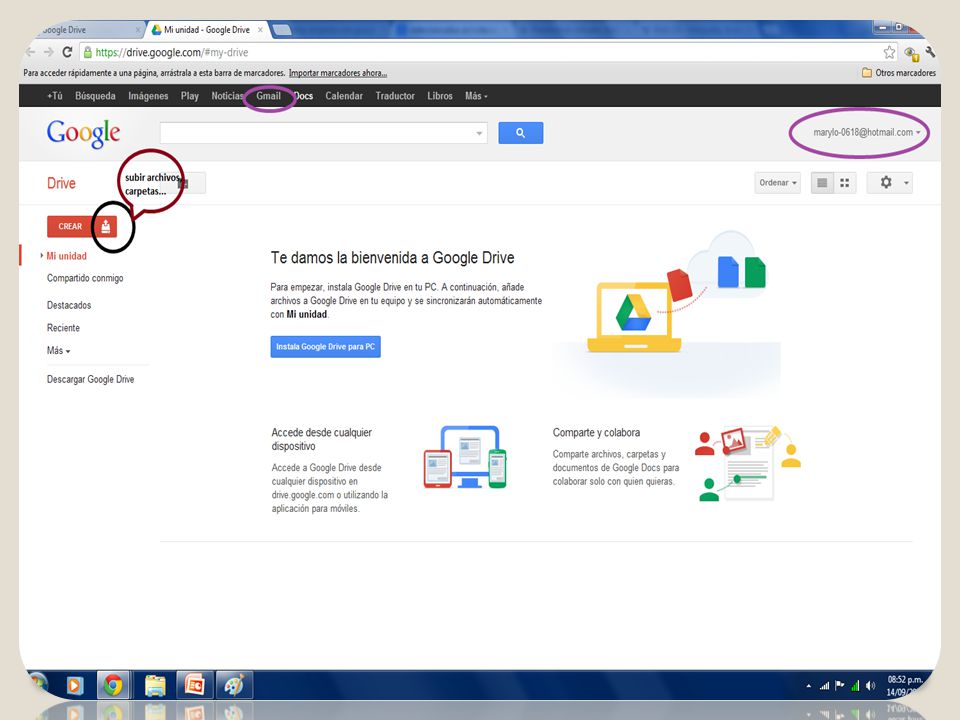Click the browser back arrow
The height and width of the screenshot is (720, 960).
click(30, 52)
